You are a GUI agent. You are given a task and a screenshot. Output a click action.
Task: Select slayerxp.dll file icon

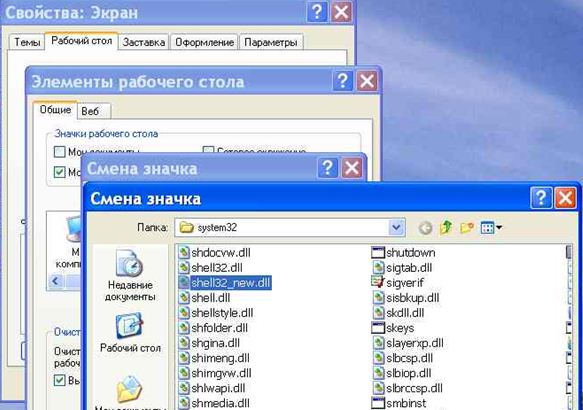tap(378, 343)
